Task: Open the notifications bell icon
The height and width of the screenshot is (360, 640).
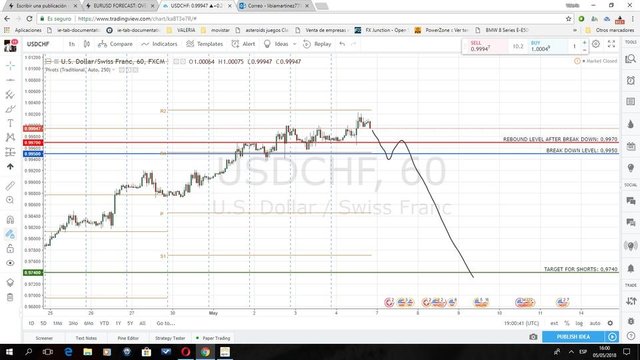Action: click(x=631, y=268)
